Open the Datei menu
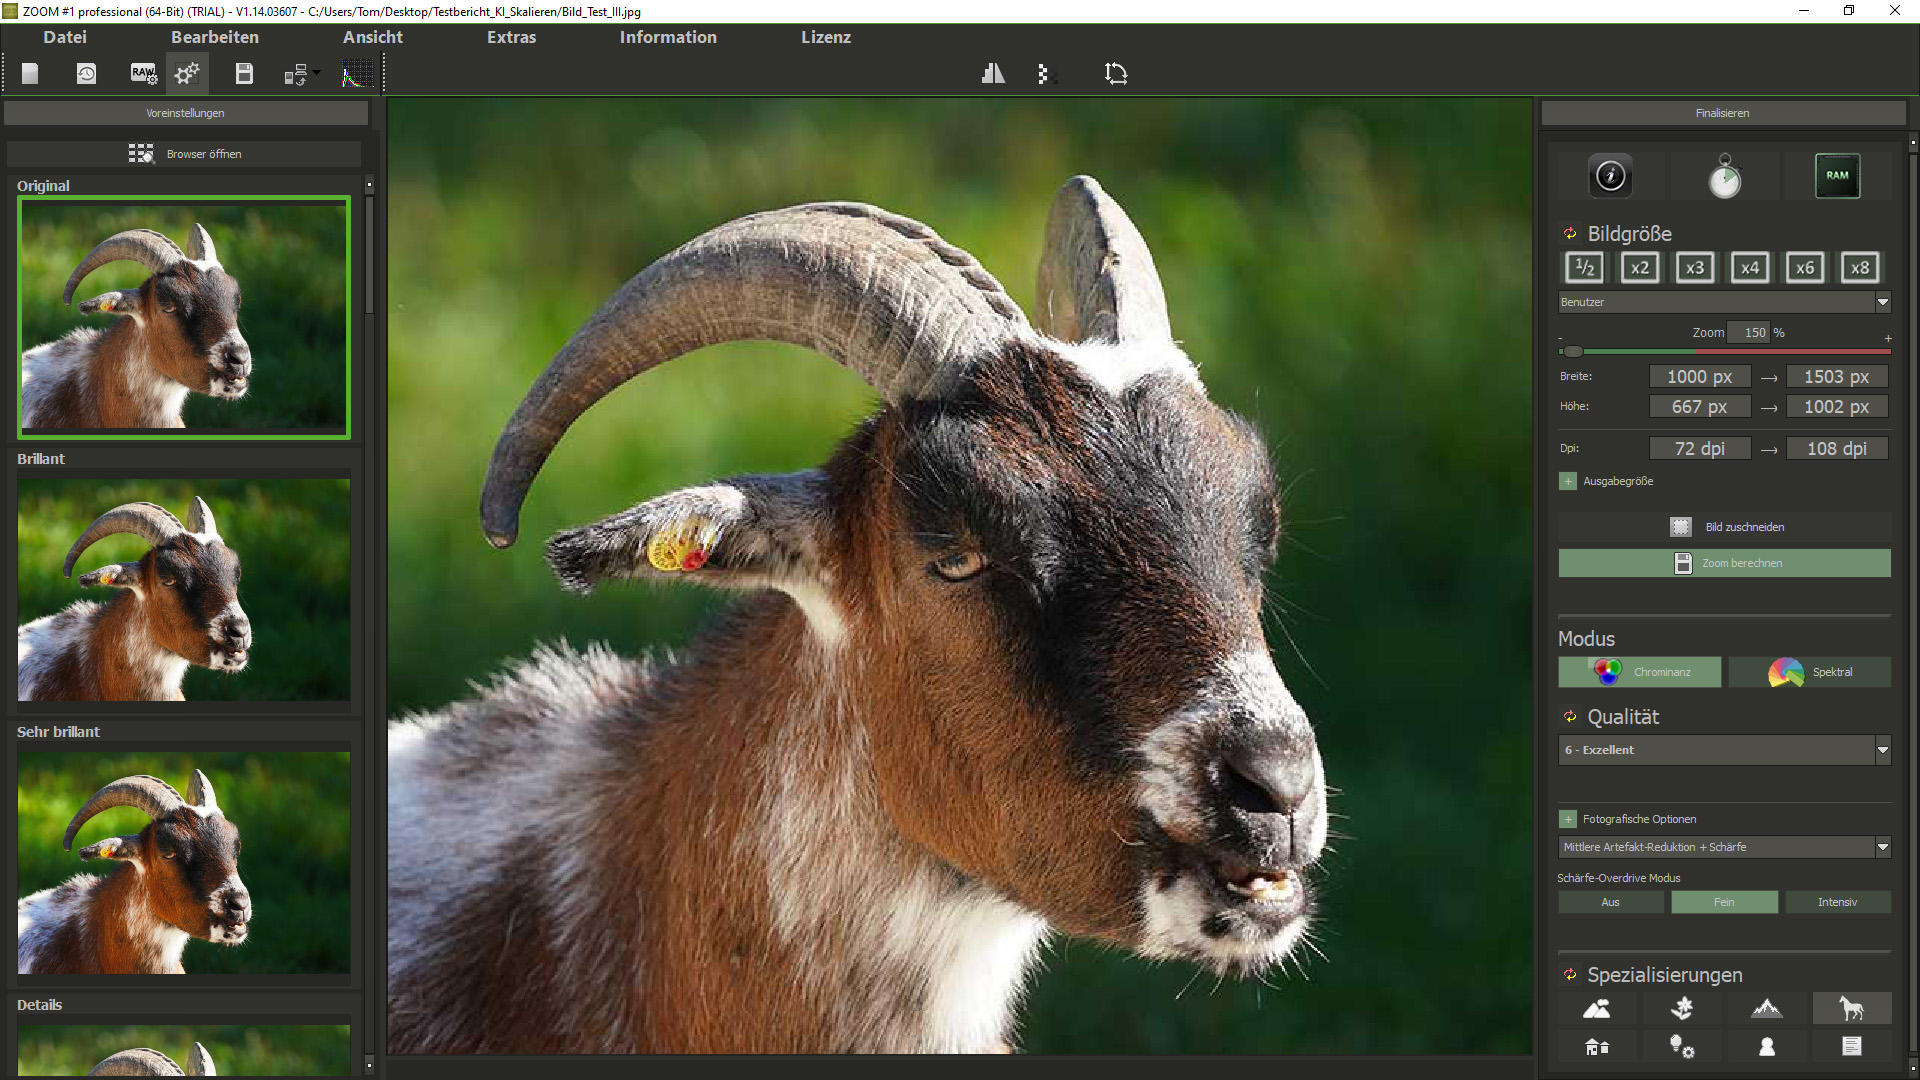The image size is (1920, 1080). tap(65, 37)
